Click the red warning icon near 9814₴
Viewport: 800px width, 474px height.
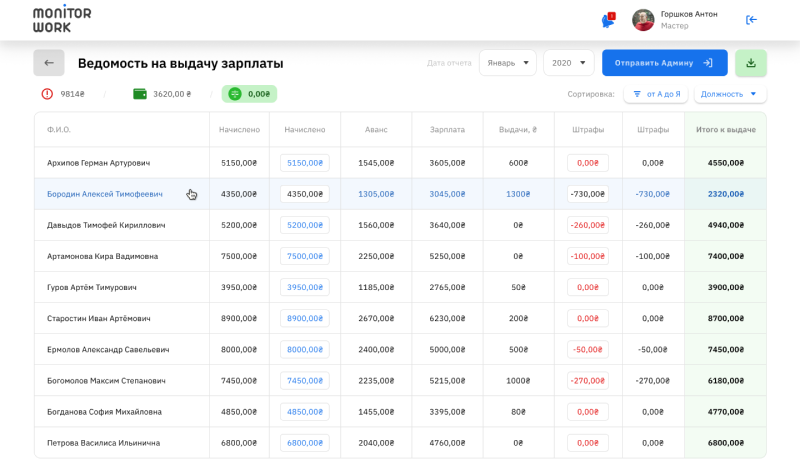point(47,94)
